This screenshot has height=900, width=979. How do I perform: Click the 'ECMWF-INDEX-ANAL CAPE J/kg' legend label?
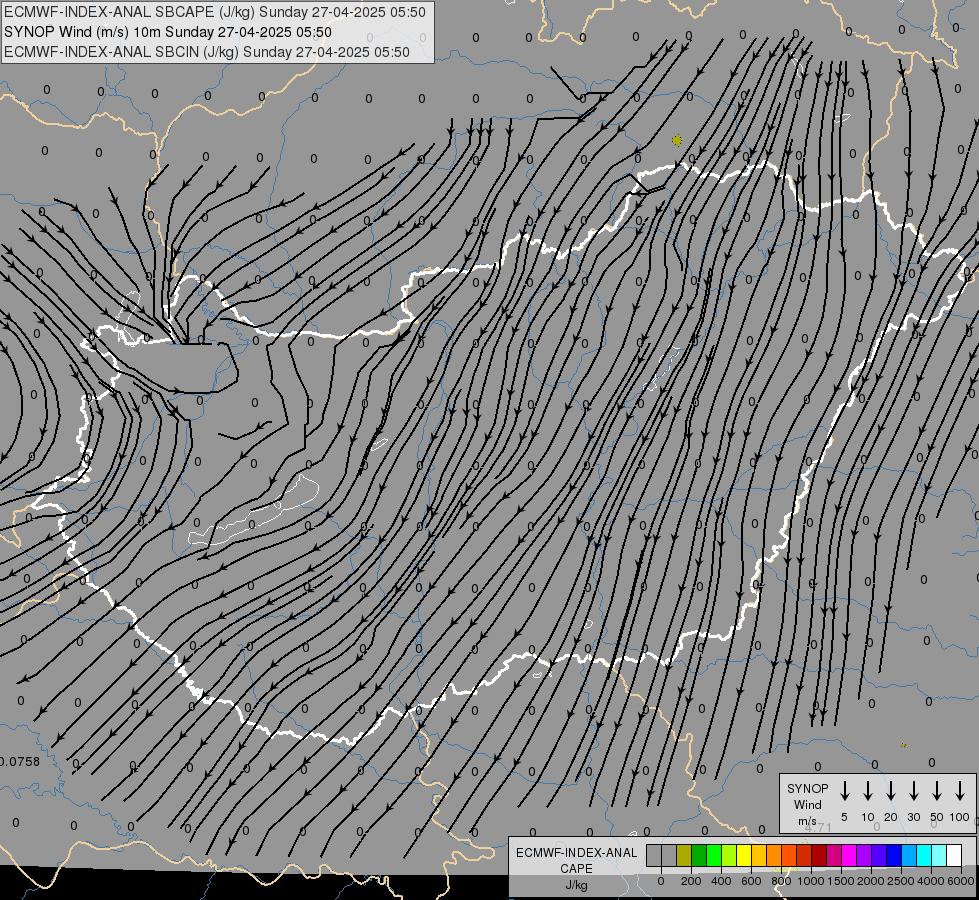click(x=576, y=869)
